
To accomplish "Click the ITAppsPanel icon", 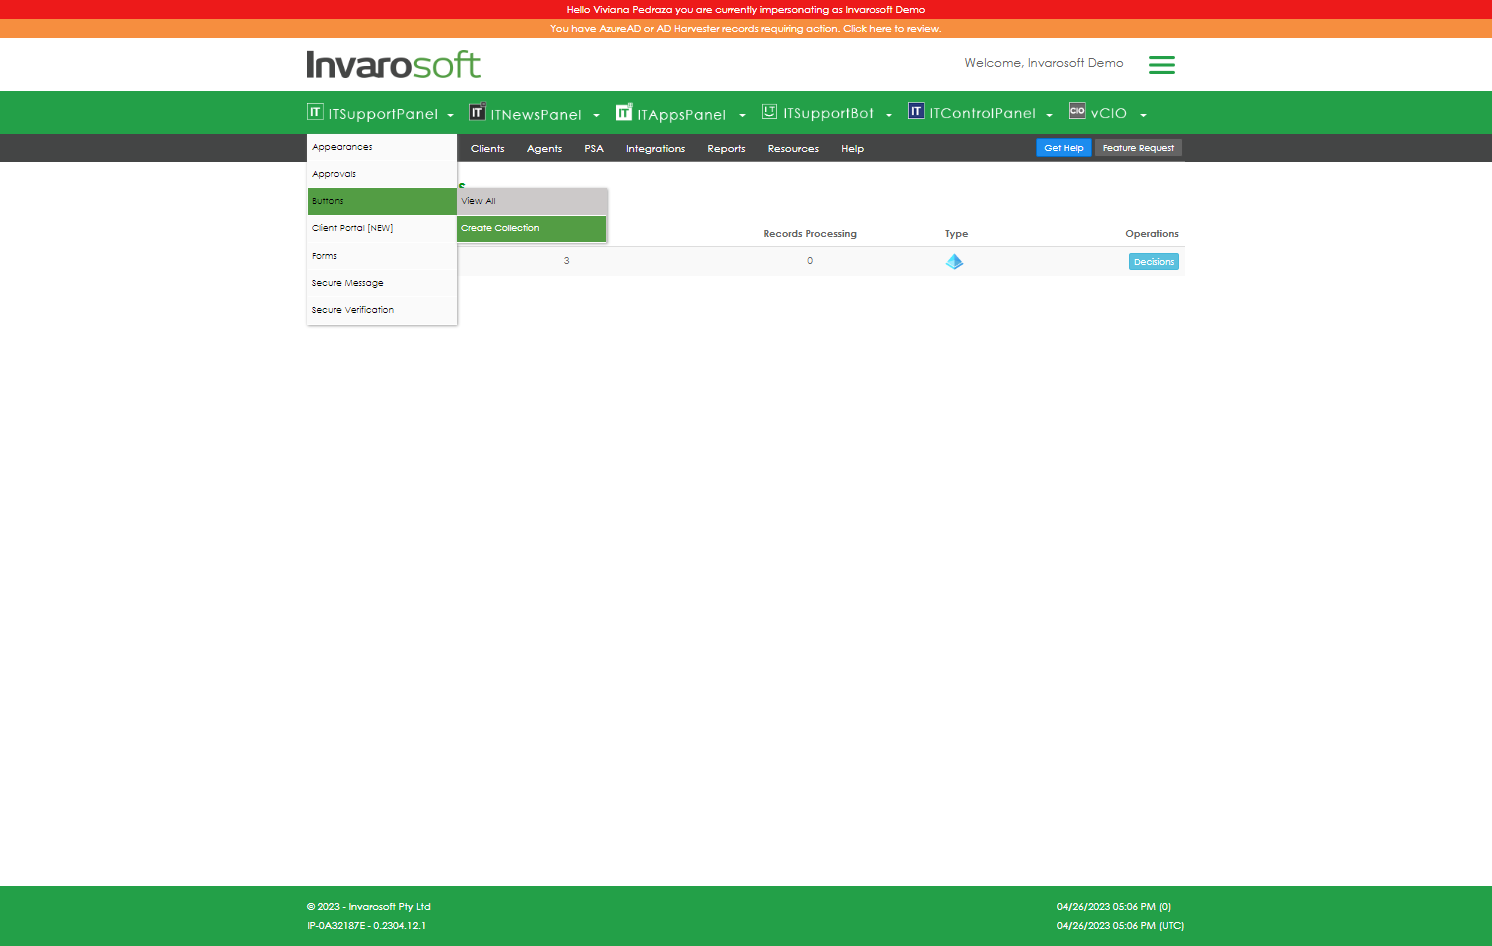I will pos(624,111).
